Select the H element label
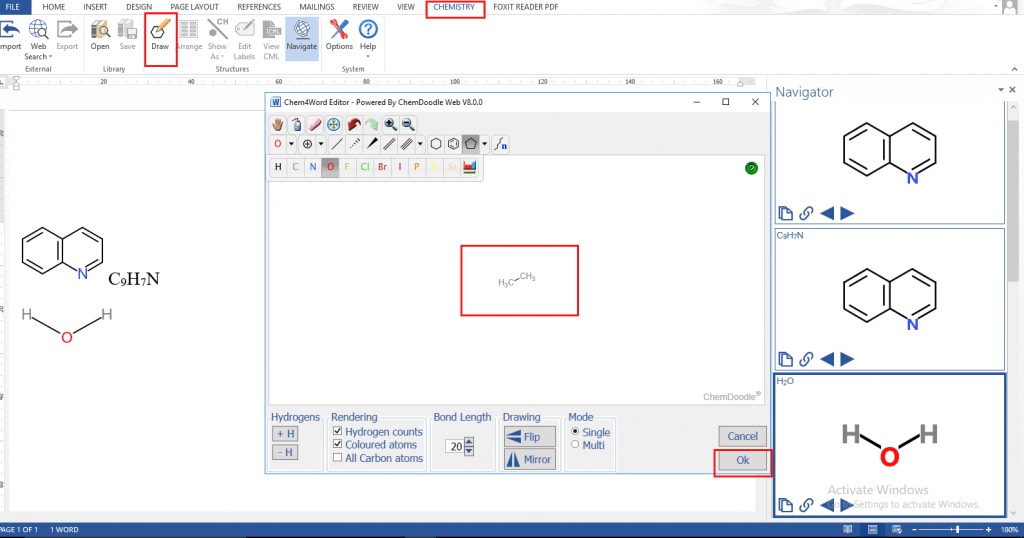Viewport: 1024px width, 538px height. coord(278,167)
